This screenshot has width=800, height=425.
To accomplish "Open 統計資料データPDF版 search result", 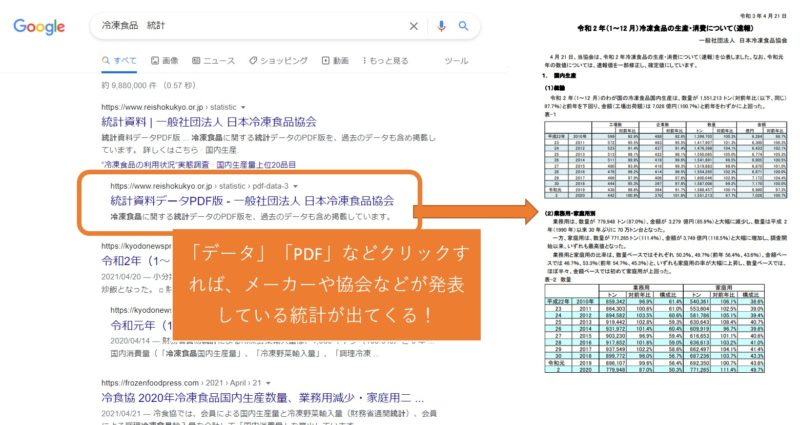I will [x=252, y=201].
